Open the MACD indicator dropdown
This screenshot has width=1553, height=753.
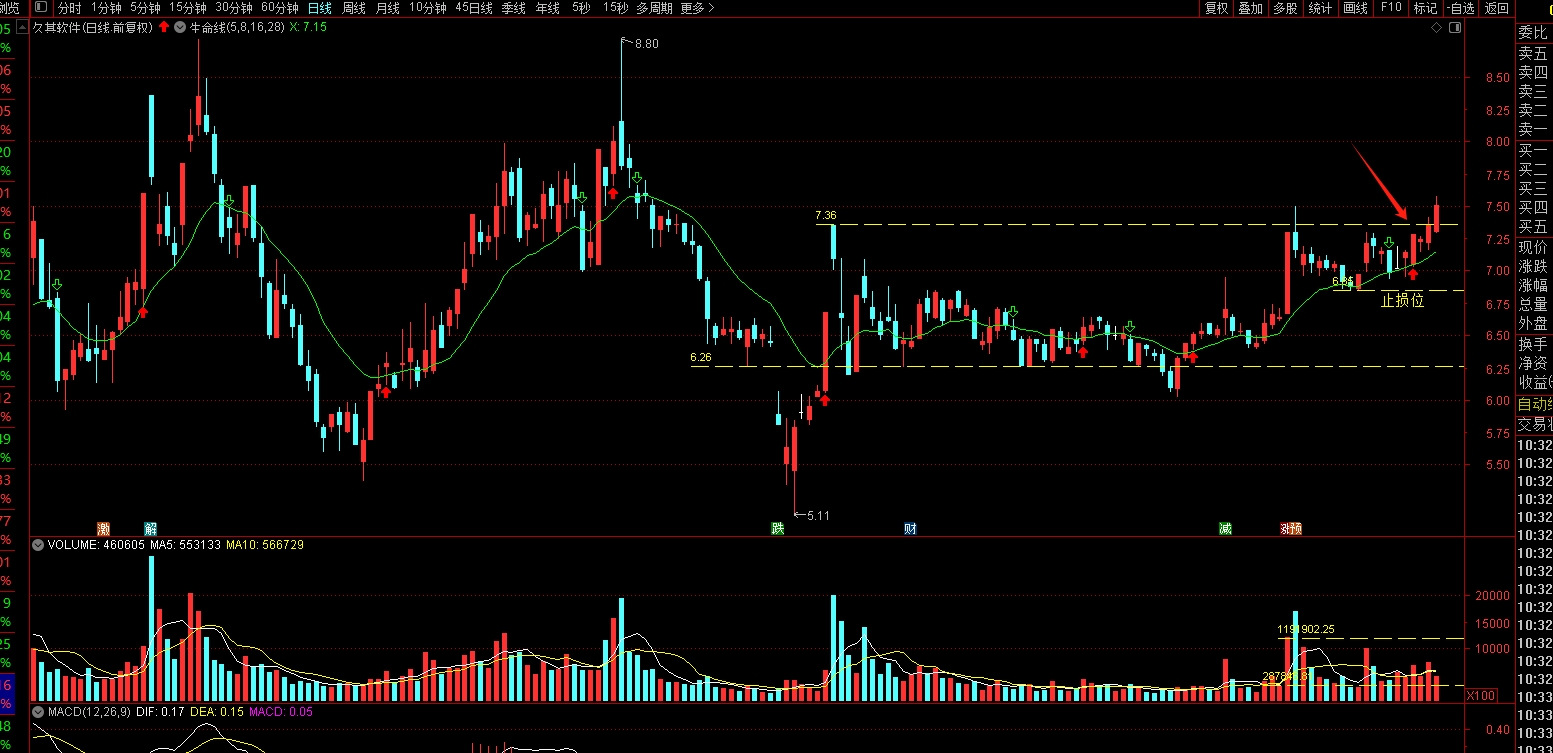[38, 712]
